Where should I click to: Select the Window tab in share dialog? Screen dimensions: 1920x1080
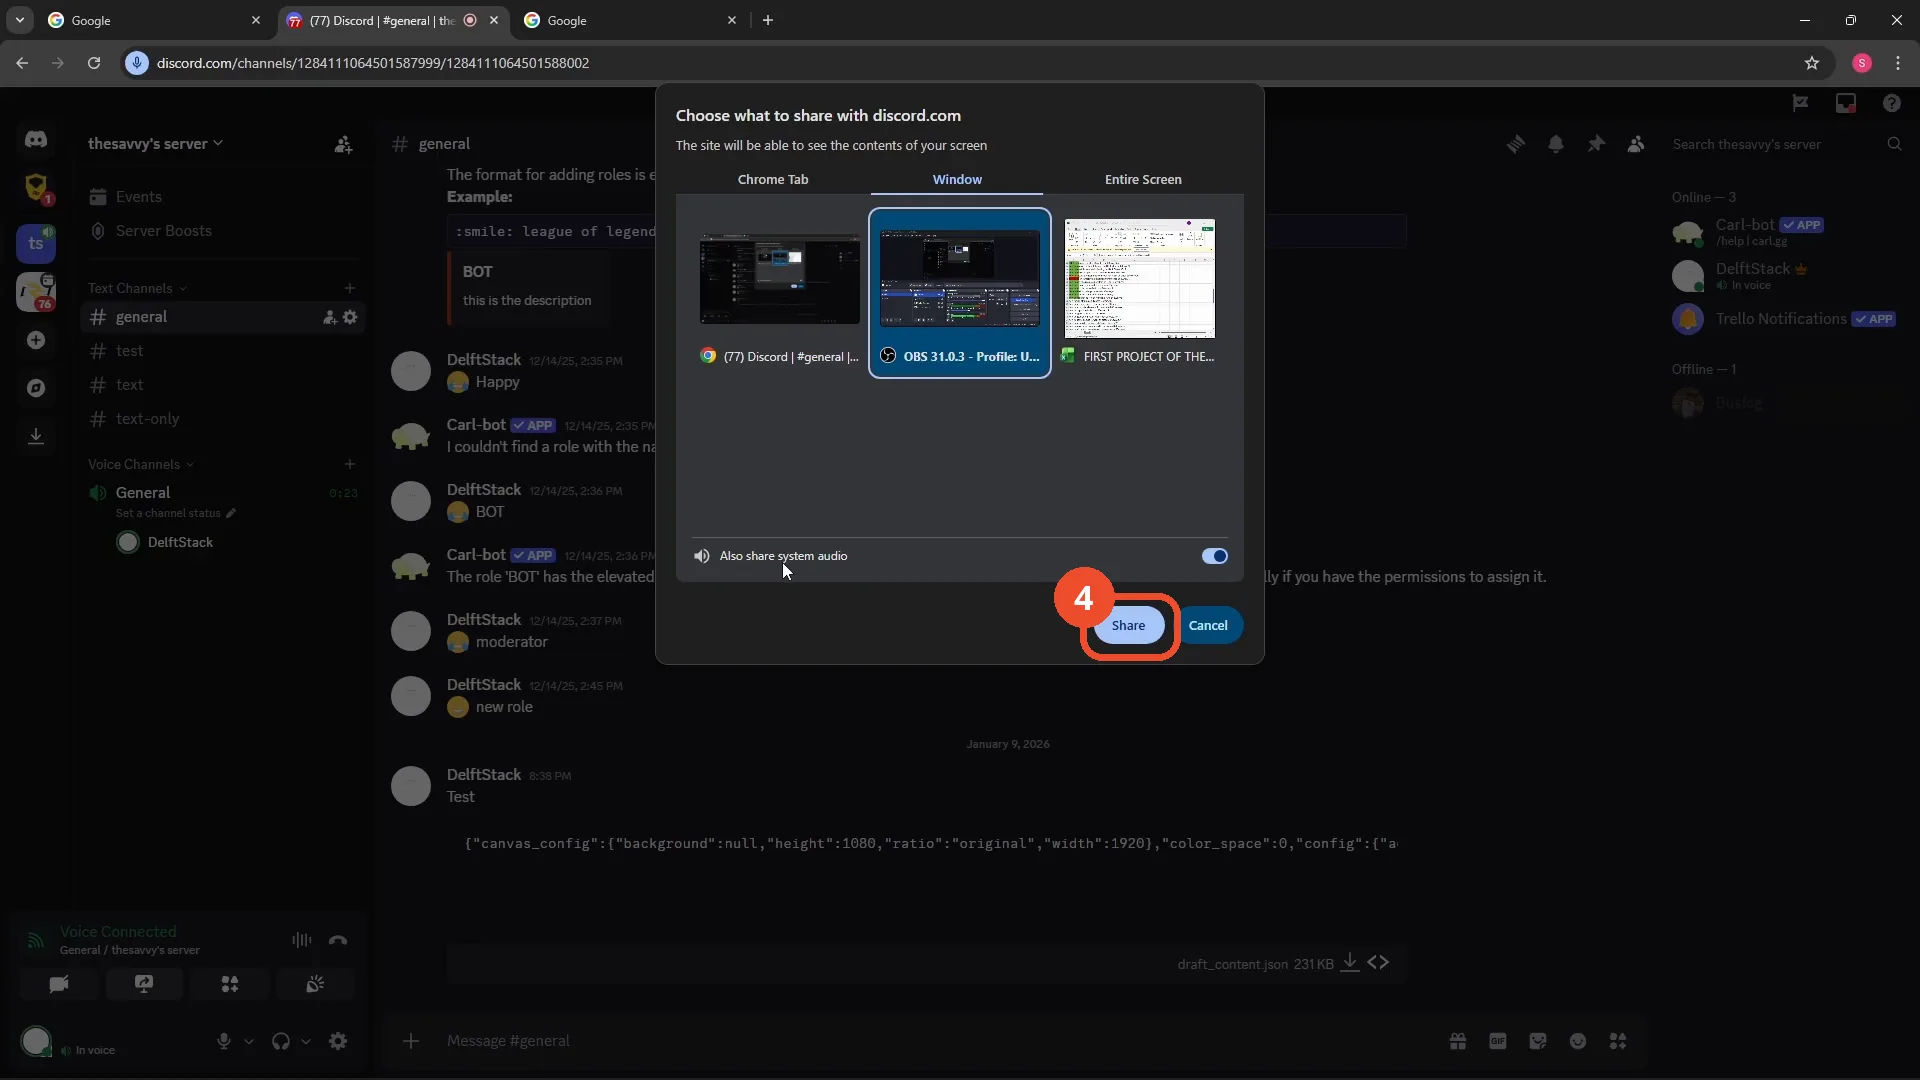[x=957, y=179]
